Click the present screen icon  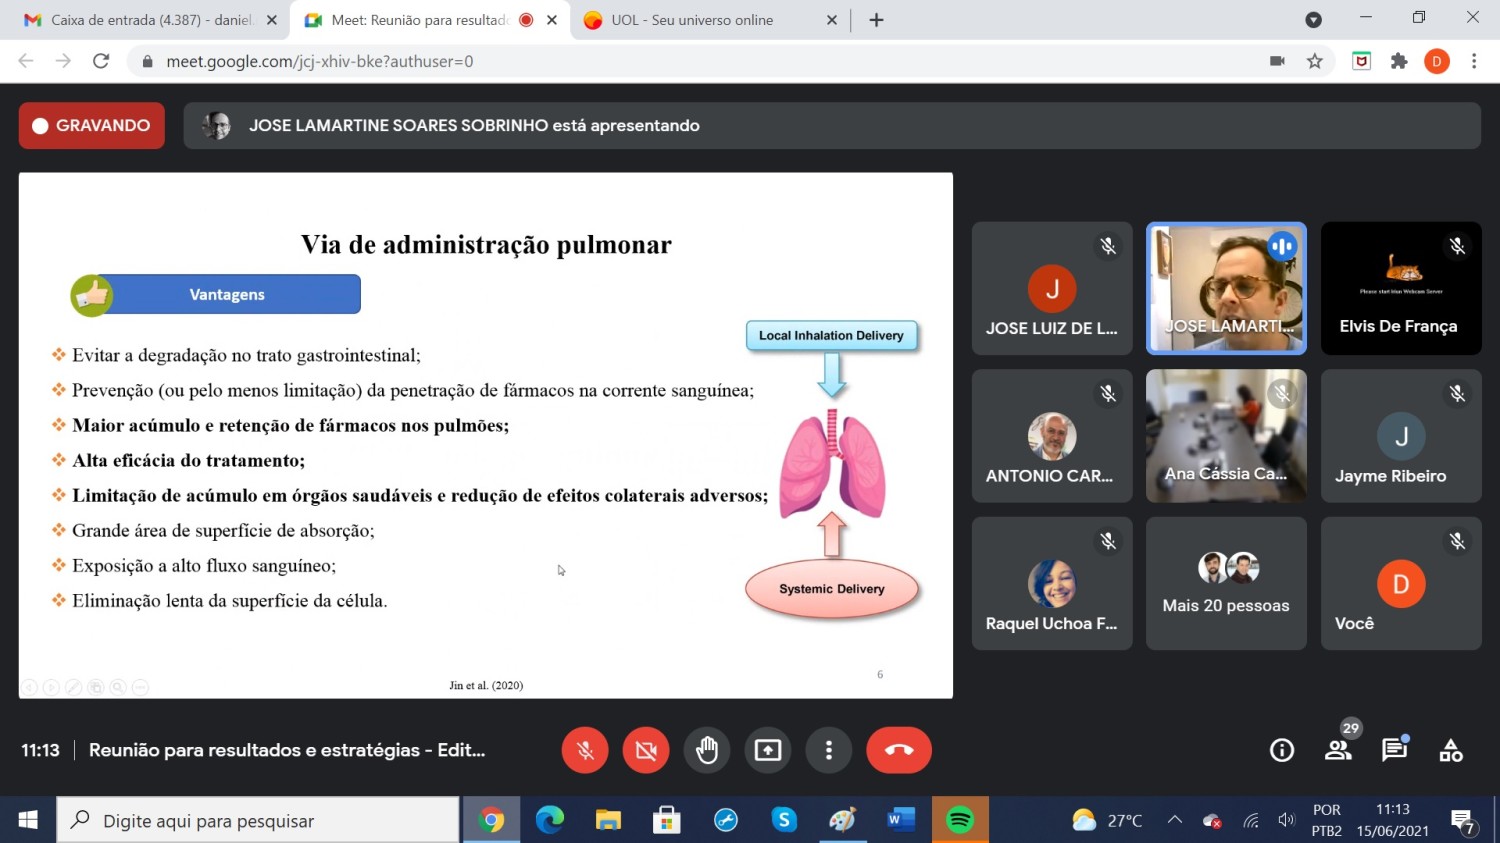[768, 750]
